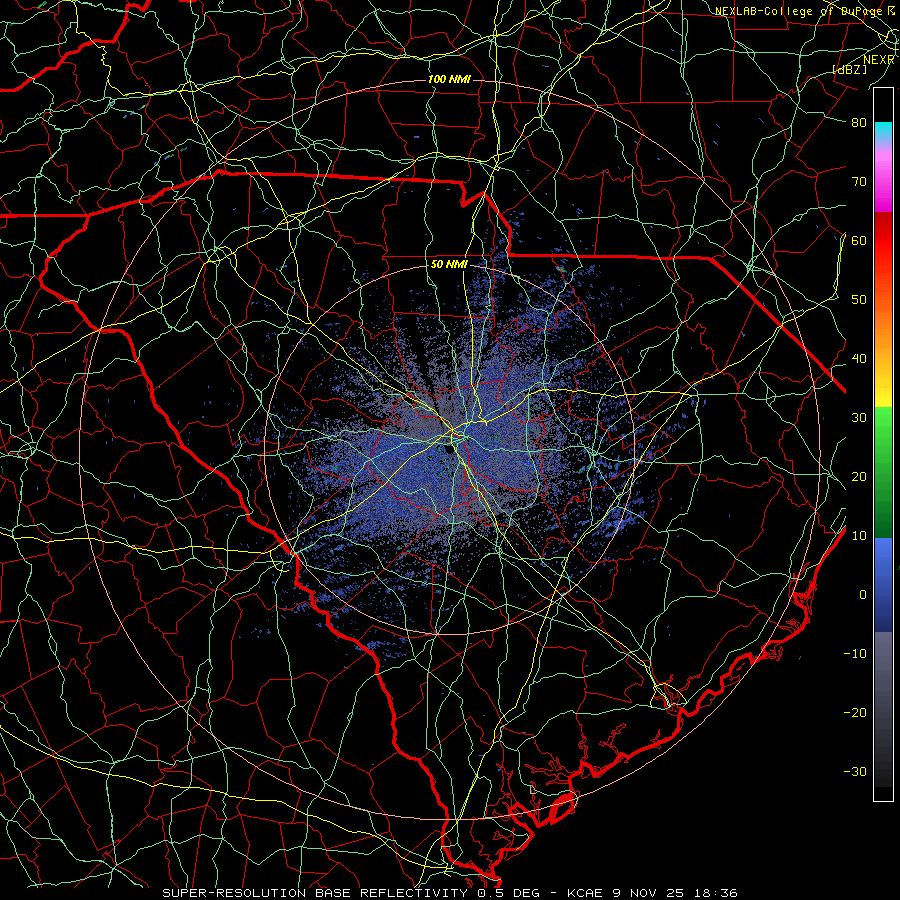Click the KCAE radar site black dot

tap(449, 449)
